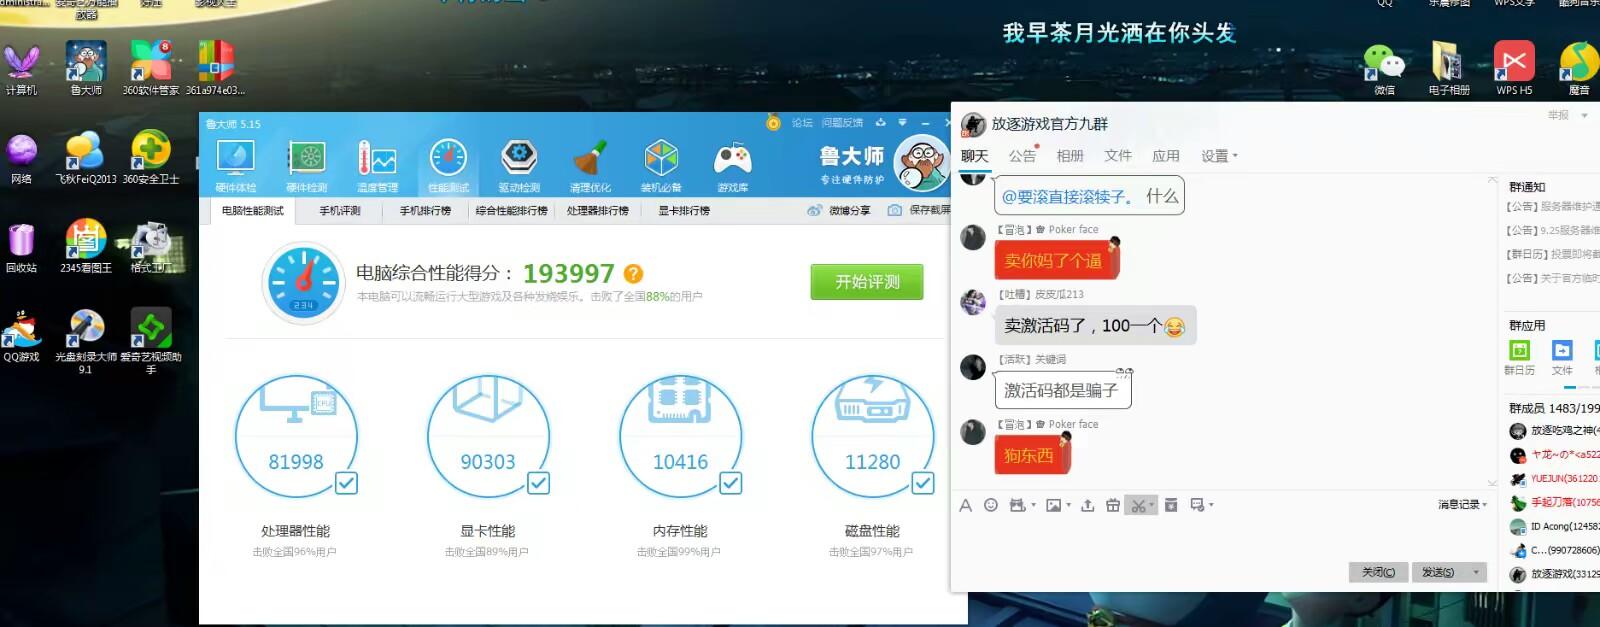The height and width of the screenshot is (627, 1600).
Task: Click the score help question mark icon
Action: point(633,274)
